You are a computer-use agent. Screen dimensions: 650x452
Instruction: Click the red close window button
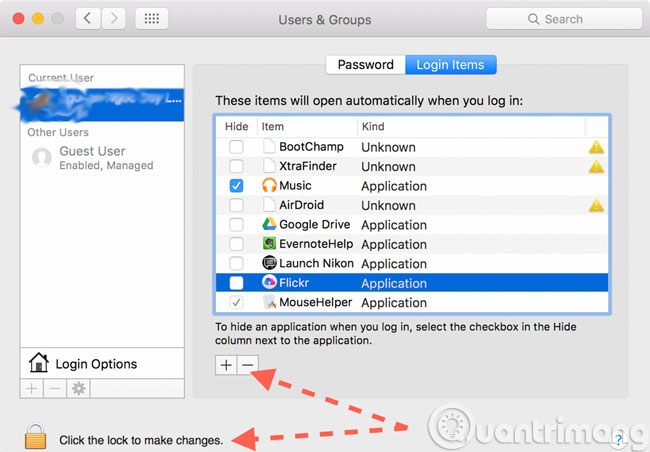click(18, 19)
